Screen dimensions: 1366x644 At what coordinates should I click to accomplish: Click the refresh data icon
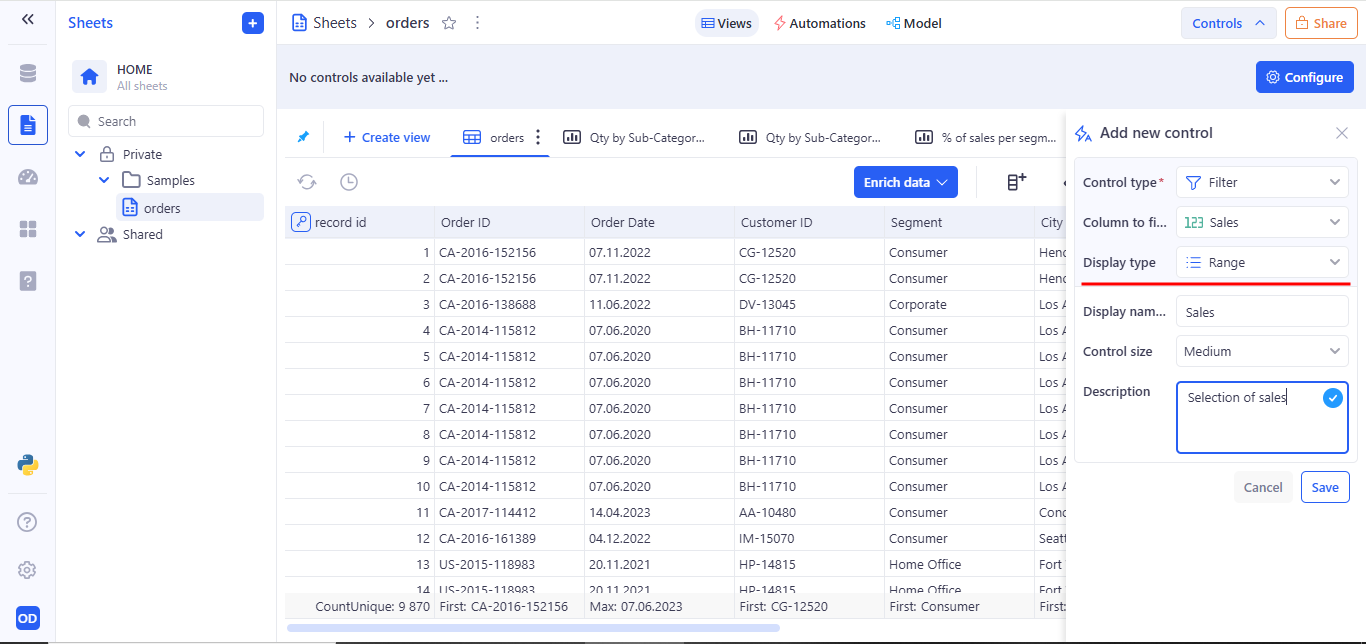click(x=307, y=182)
